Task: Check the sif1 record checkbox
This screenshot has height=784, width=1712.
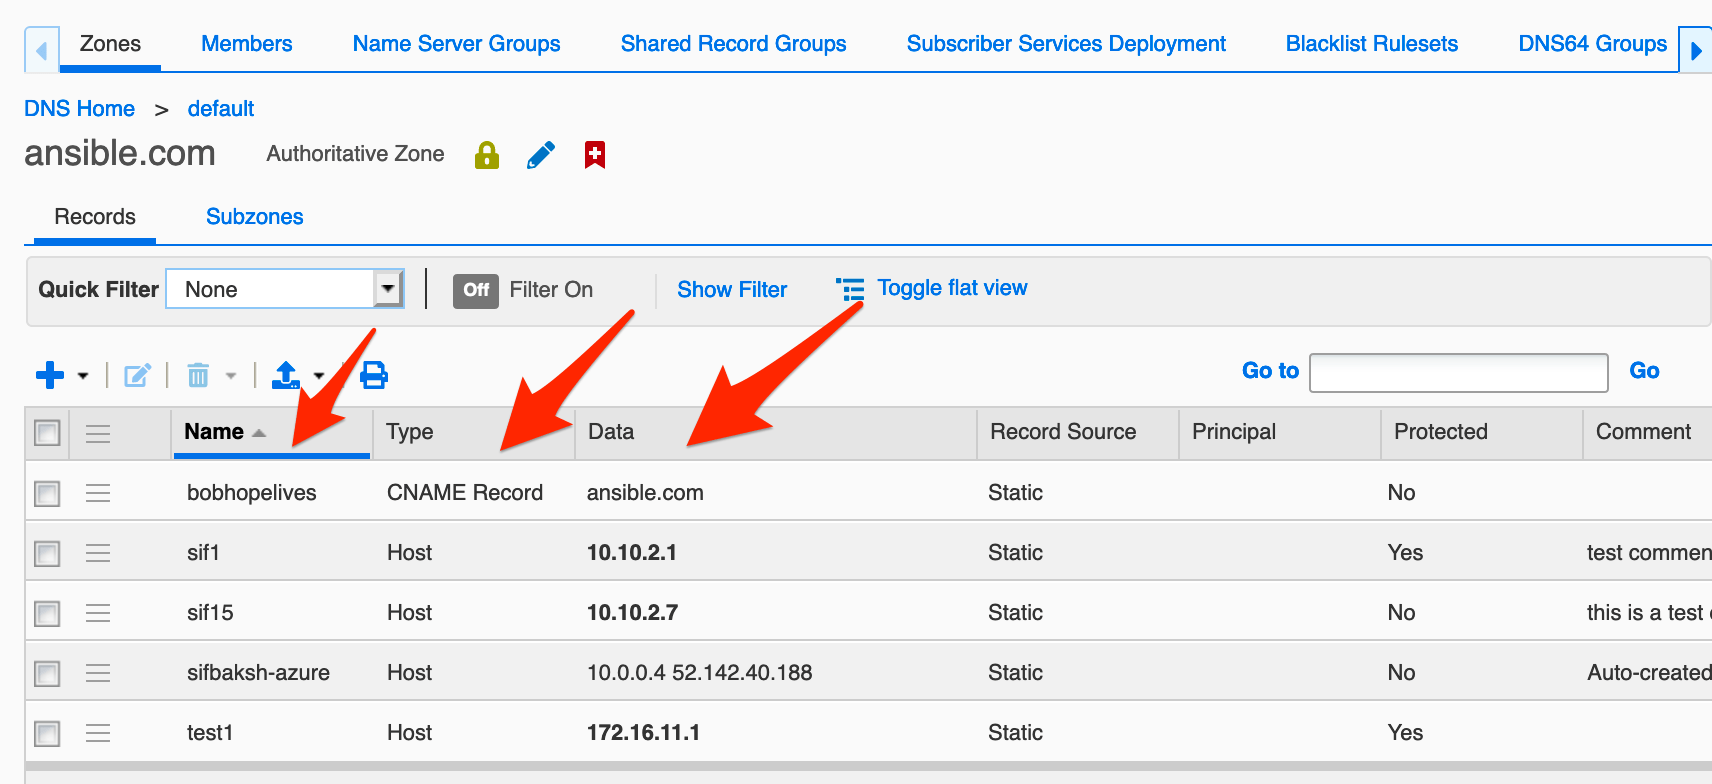Action: tap(47, 553)
